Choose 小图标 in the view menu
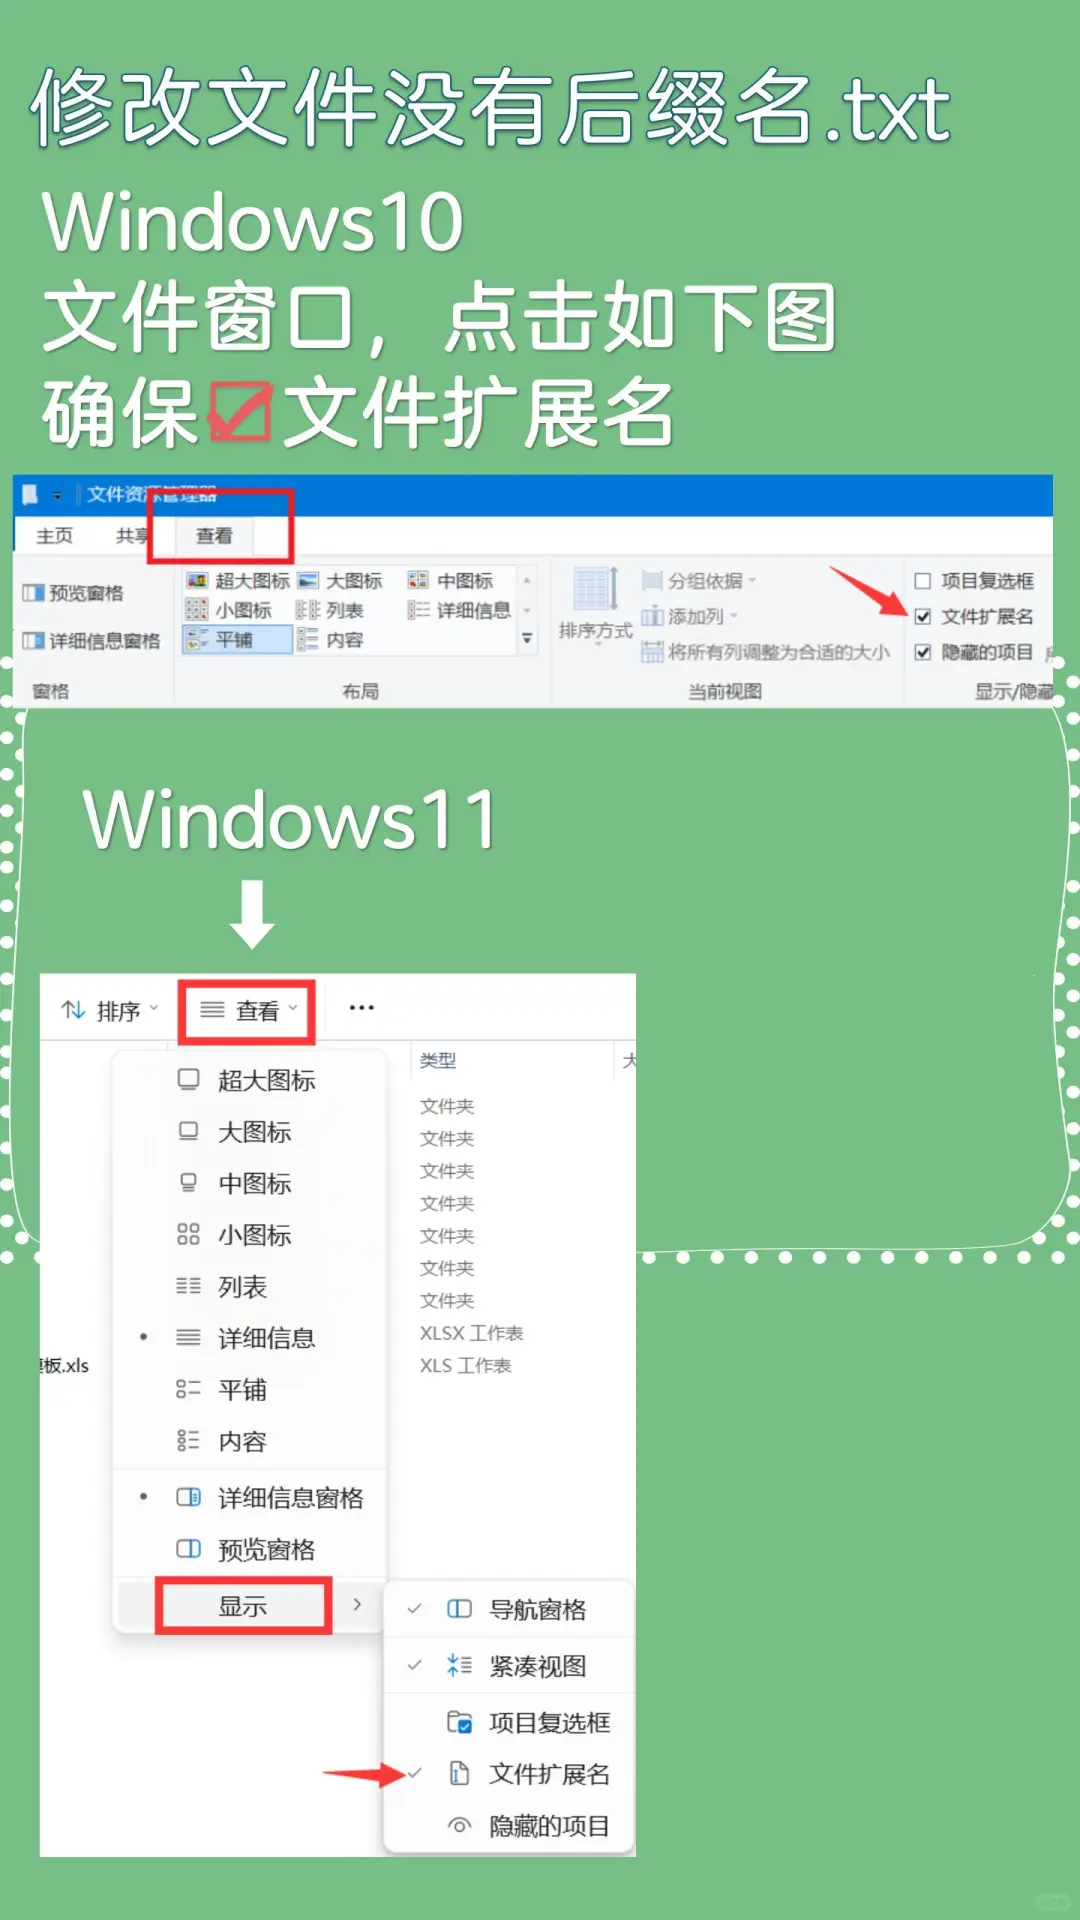Viewport: 1080px width, 1920px height. pyautogui.click(x=247, y=1235)
